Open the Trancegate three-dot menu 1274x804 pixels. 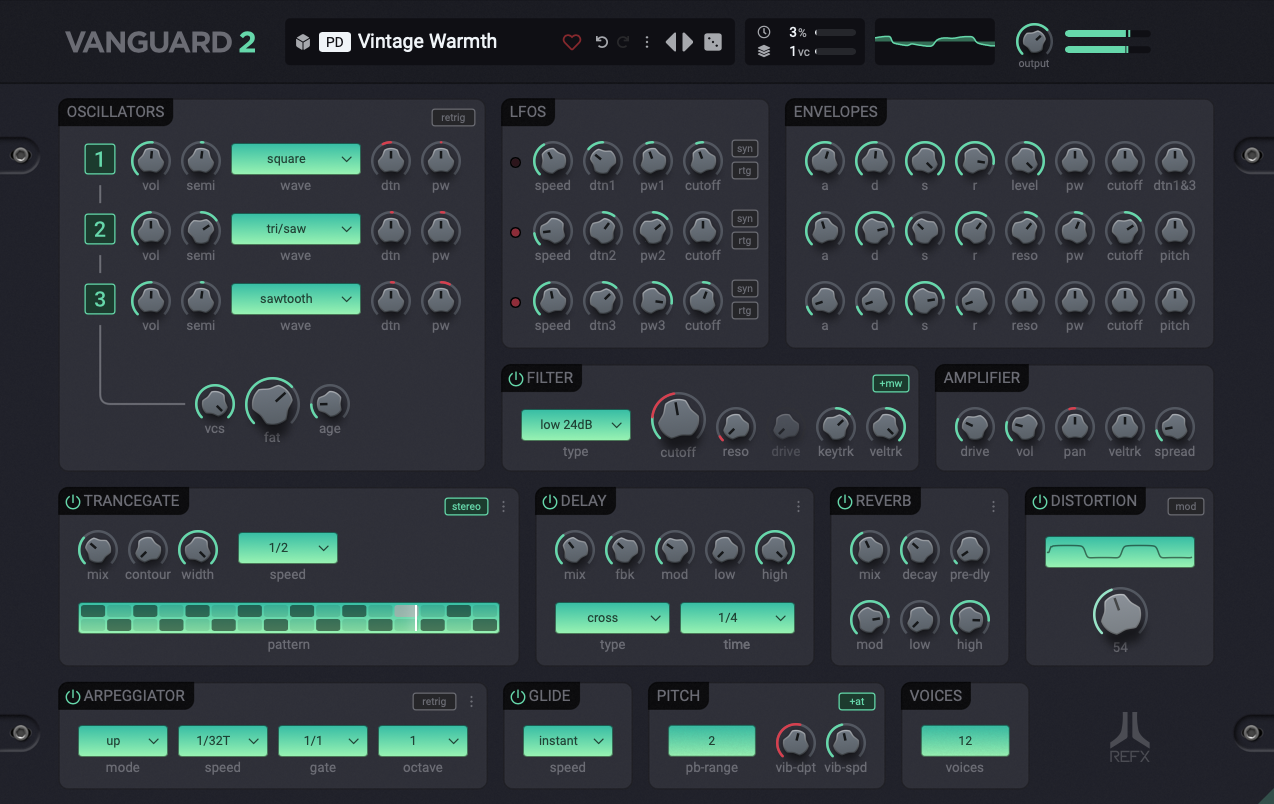point(504,507)
